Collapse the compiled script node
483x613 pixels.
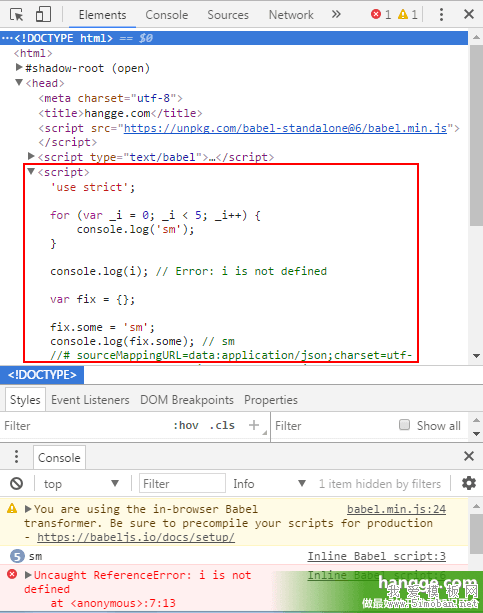coord(31,171)
